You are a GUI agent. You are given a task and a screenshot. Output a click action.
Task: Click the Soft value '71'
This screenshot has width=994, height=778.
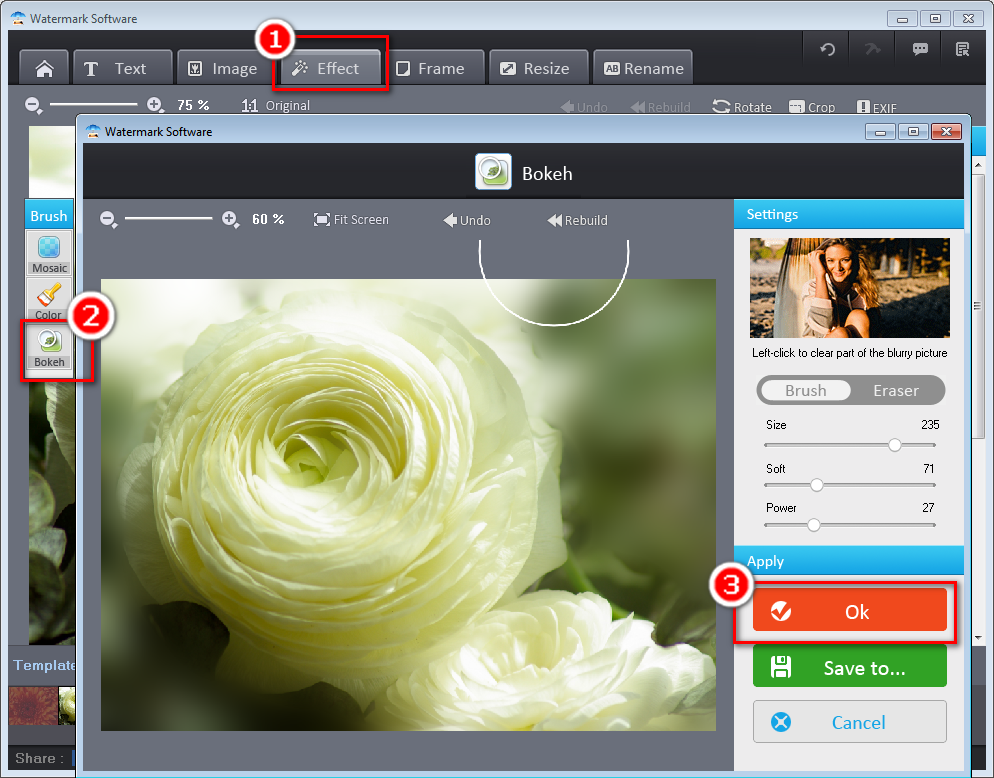(929, 469)
